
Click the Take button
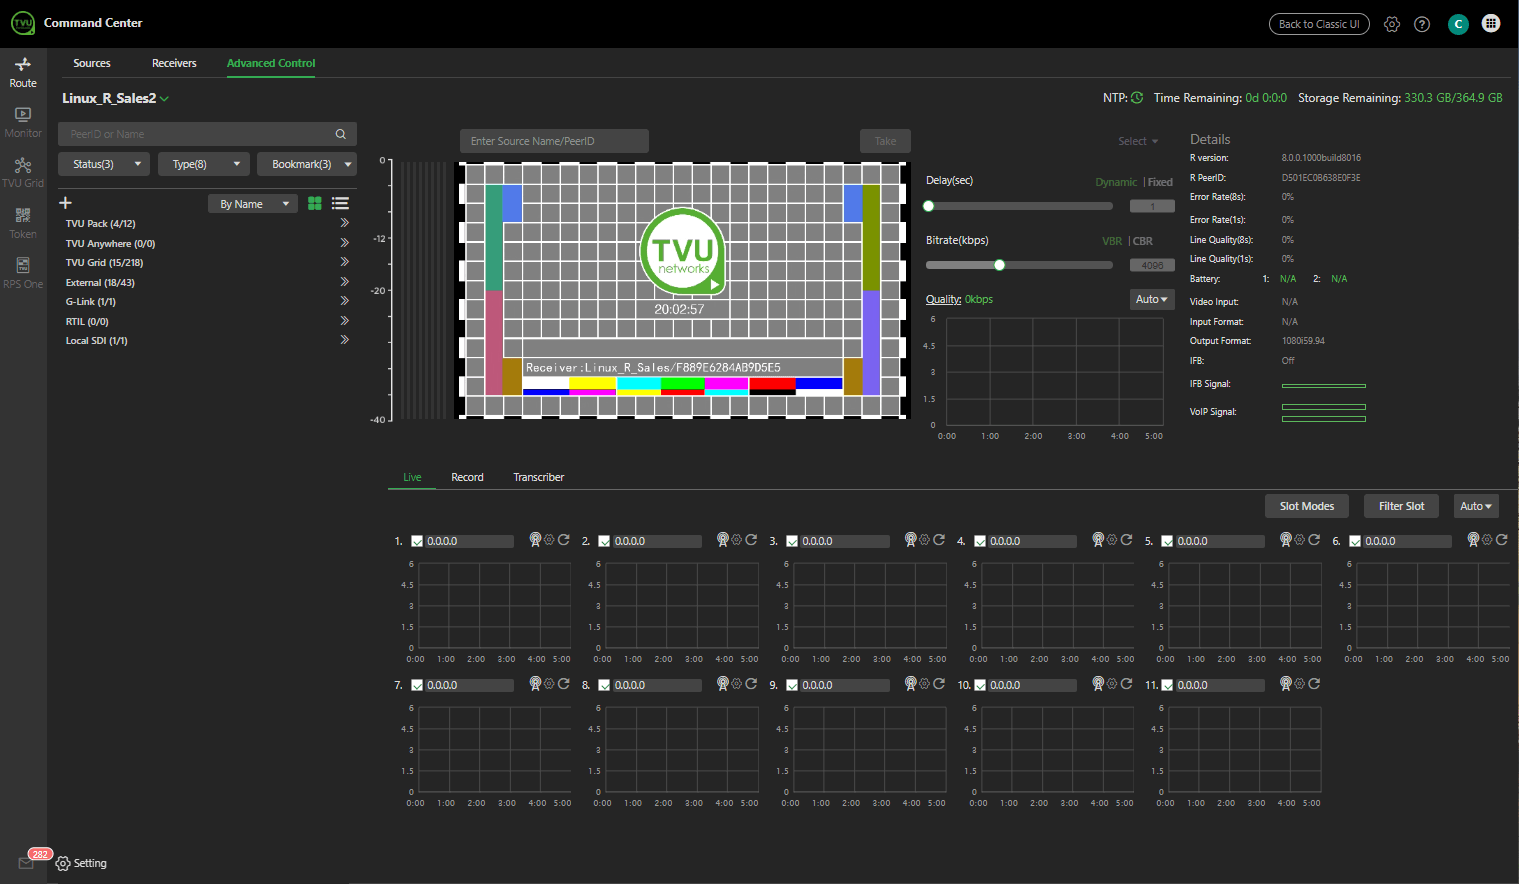pyautogui.click(x=885, y=141)
